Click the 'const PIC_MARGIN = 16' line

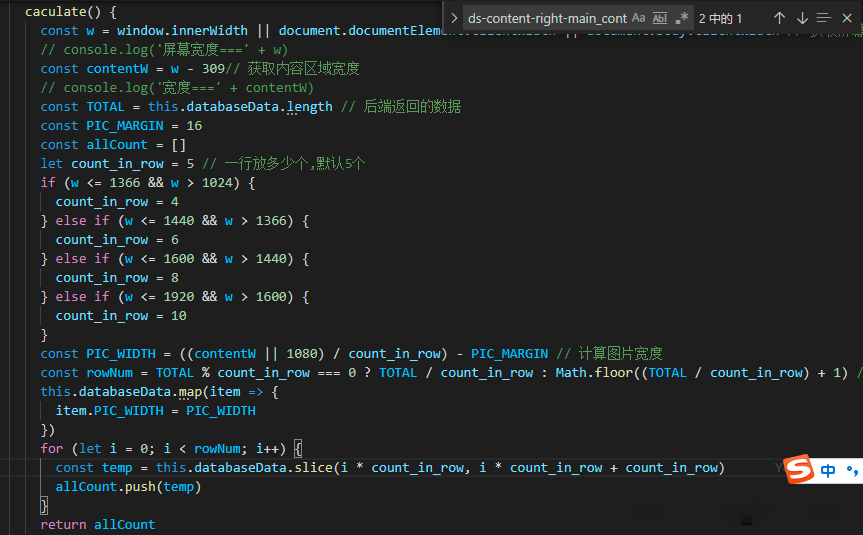121,126
